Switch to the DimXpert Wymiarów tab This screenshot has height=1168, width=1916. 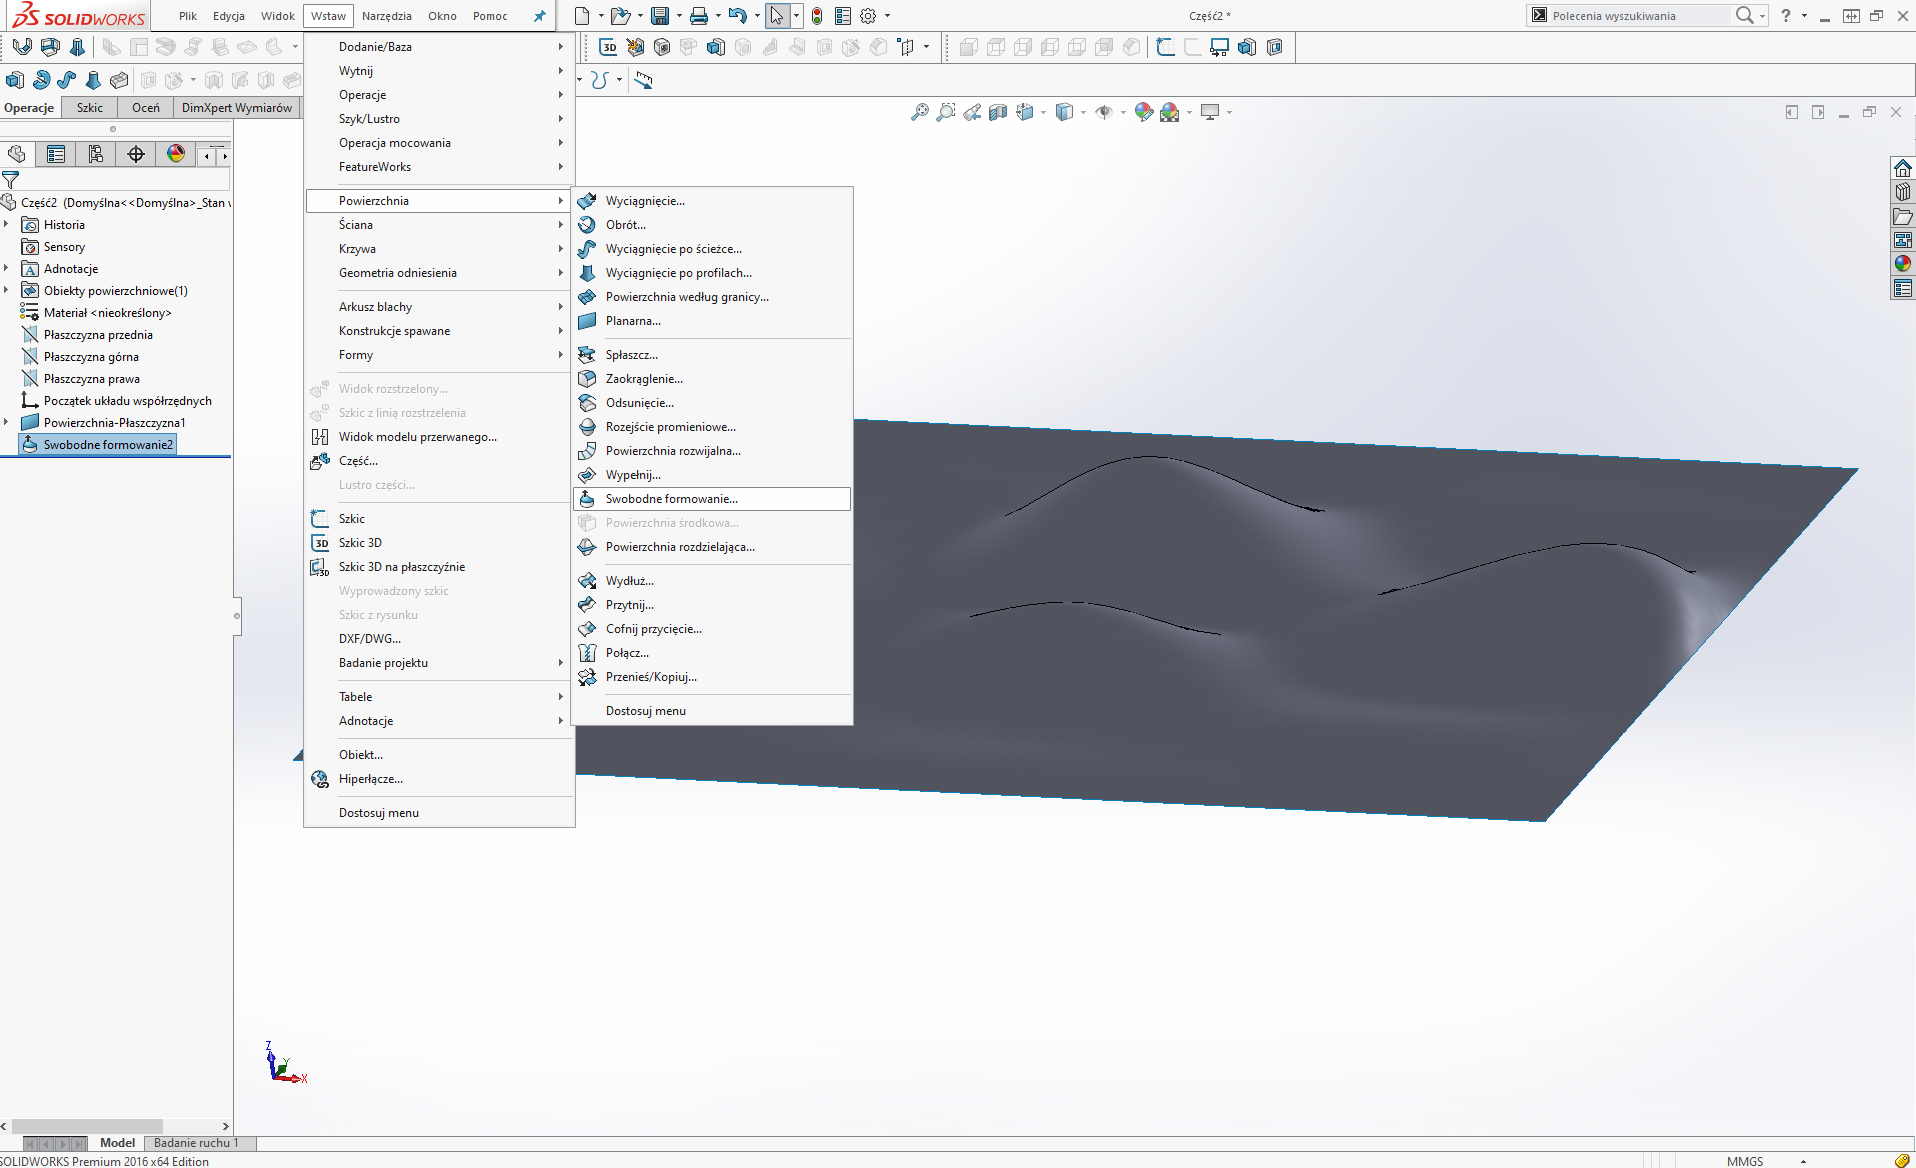tap(237, 108)
